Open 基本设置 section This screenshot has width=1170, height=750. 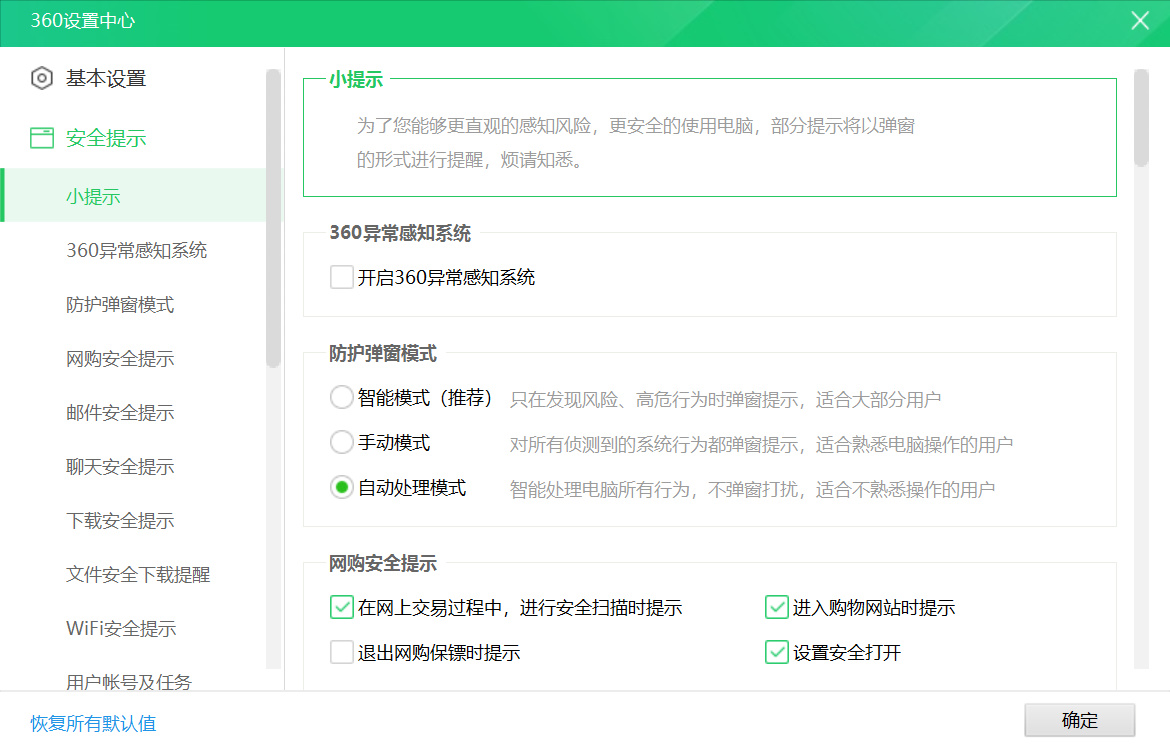(105, 78)
